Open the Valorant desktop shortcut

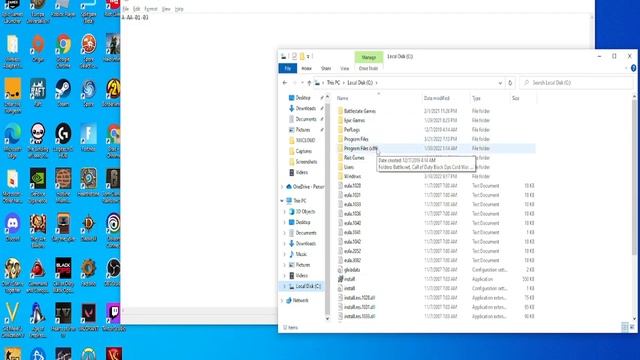tap(88, 317)
